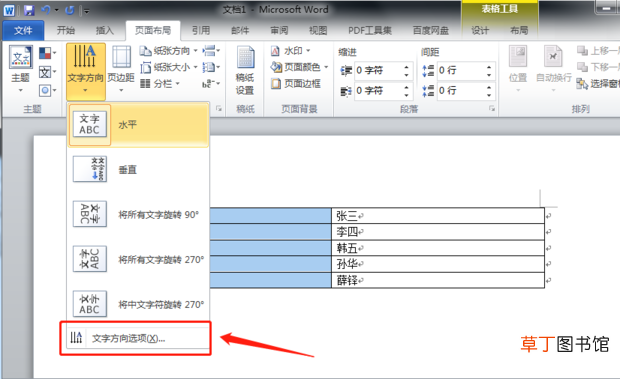
Task: Increase spacing before using stepper arrow
Action: (x=489, y=67)
